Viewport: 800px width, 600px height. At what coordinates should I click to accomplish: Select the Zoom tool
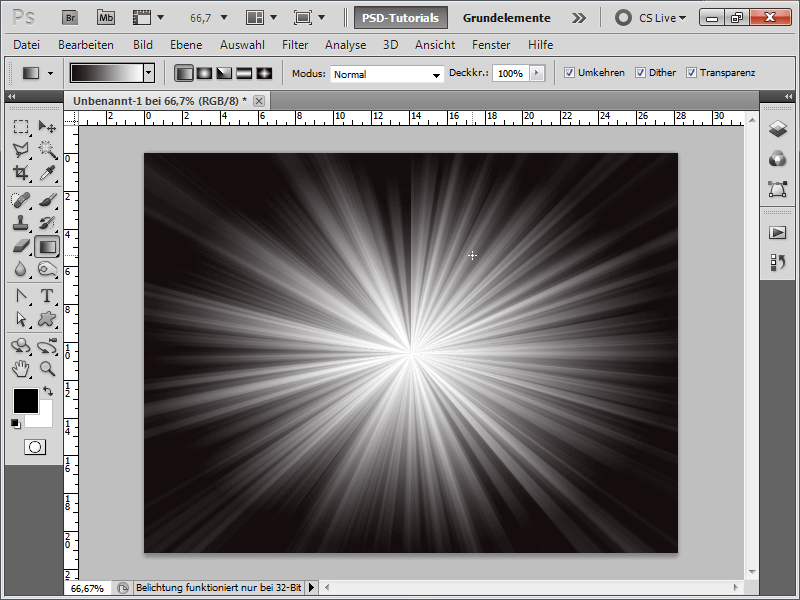47,369
